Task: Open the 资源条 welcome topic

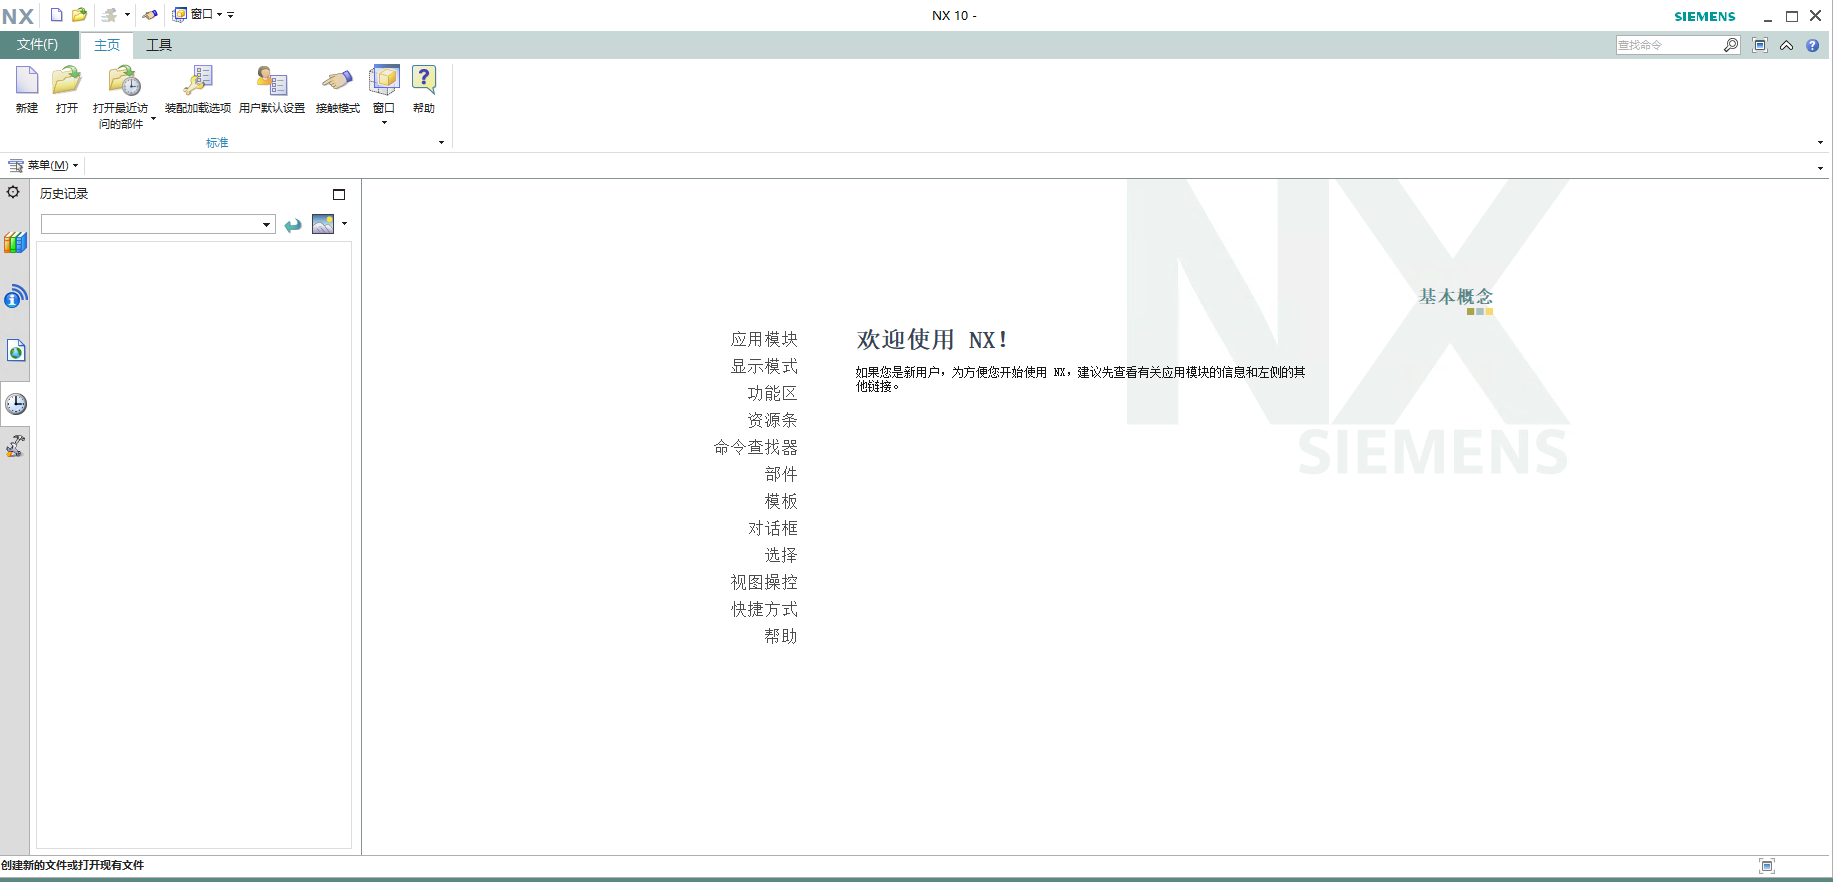Action: (x=772, y=420)
